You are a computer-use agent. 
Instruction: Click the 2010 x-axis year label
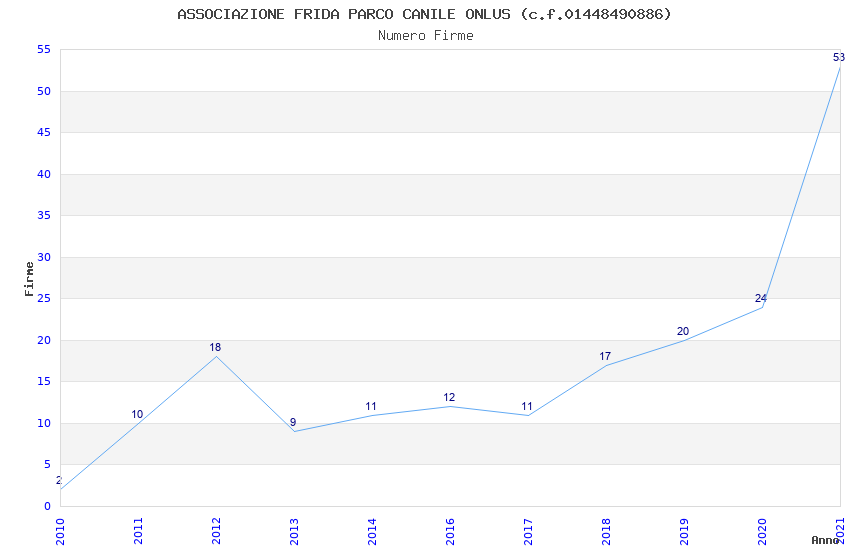[x=60, y=531]
